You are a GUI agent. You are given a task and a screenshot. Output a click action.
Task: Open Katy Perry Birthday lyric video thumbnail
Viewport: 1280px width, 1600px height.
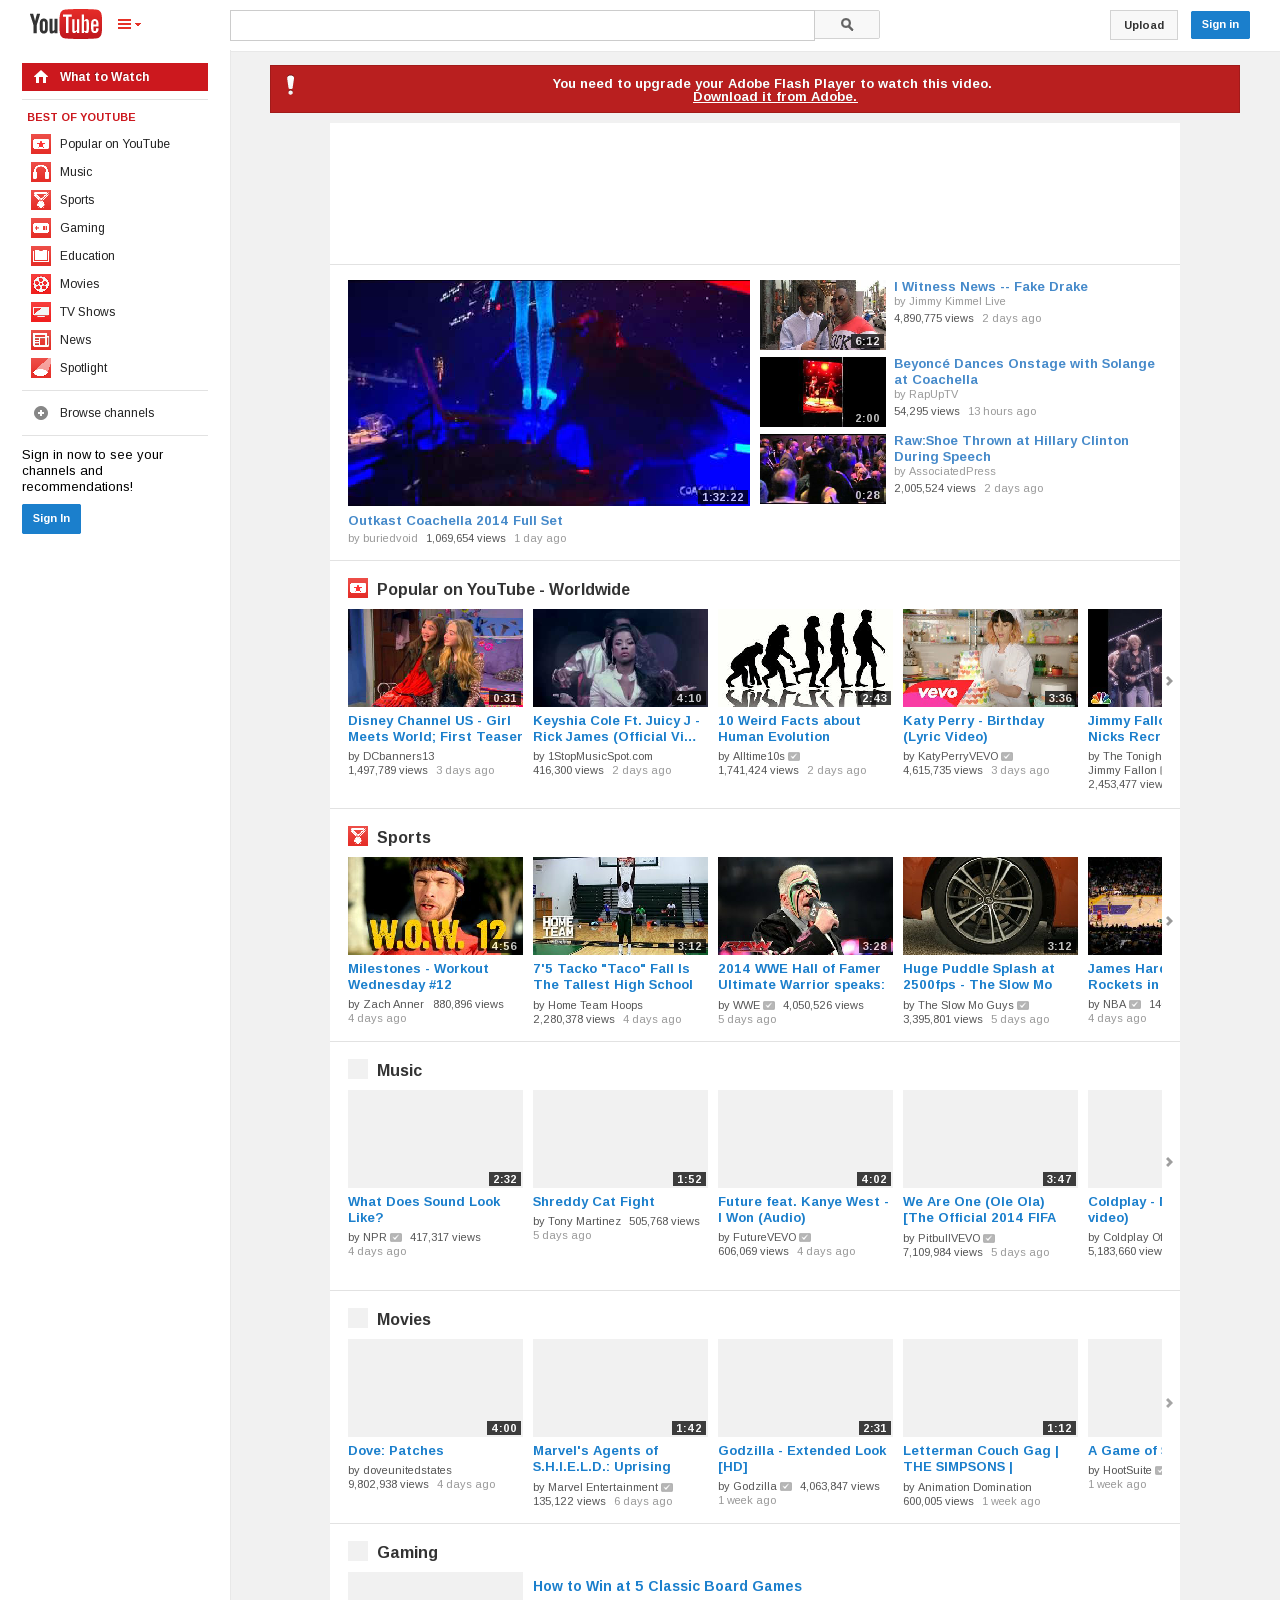[990, 658]
